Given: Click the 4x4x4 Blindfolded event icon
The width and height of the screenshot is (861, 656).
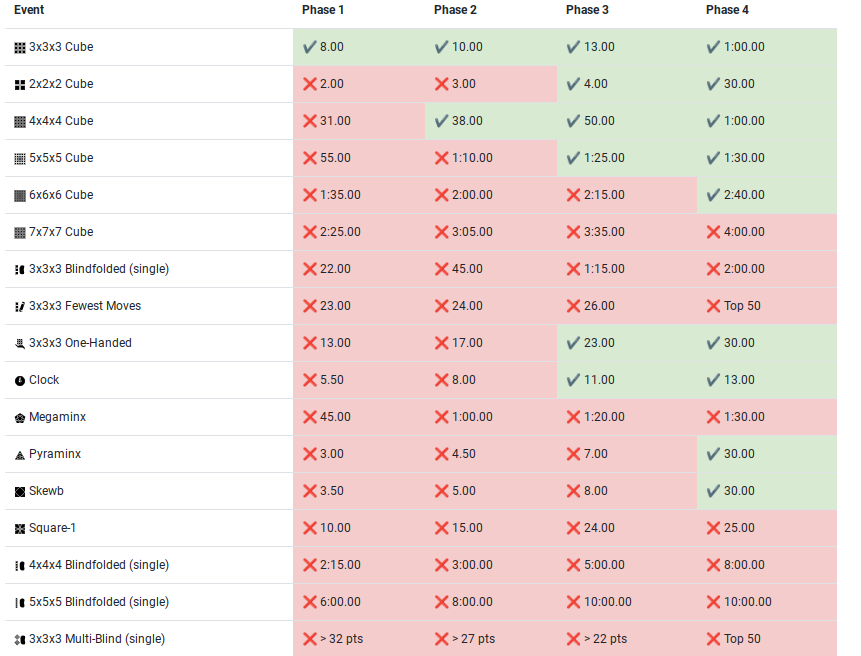Looking at the screenshot, I should pyautogui.click(x=20, y=565).
